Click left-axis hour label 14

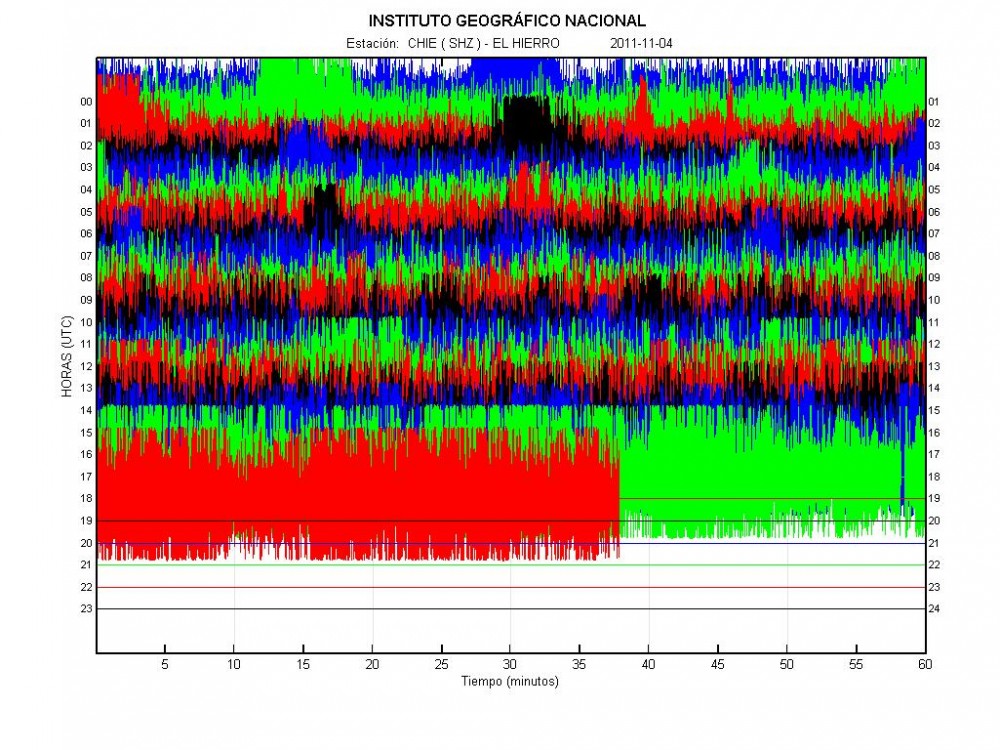tap(86, 411)
